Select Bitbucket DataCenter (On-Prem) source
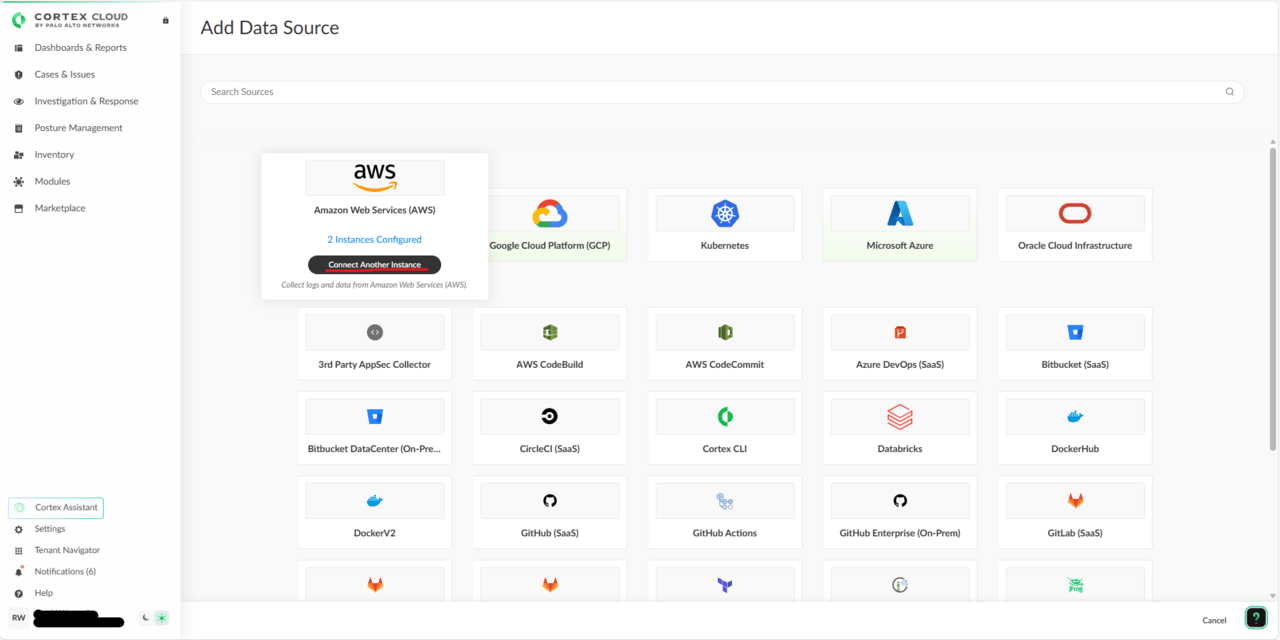The image size is (1280, 640). (375, 428)
